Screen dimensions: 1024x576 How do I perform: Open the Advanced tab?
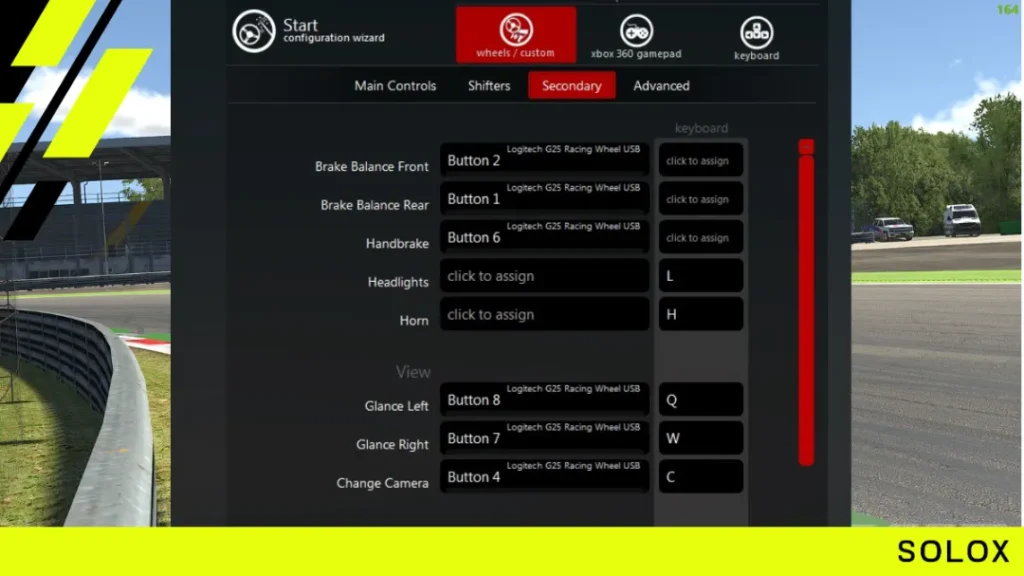(x=661, y=86)
